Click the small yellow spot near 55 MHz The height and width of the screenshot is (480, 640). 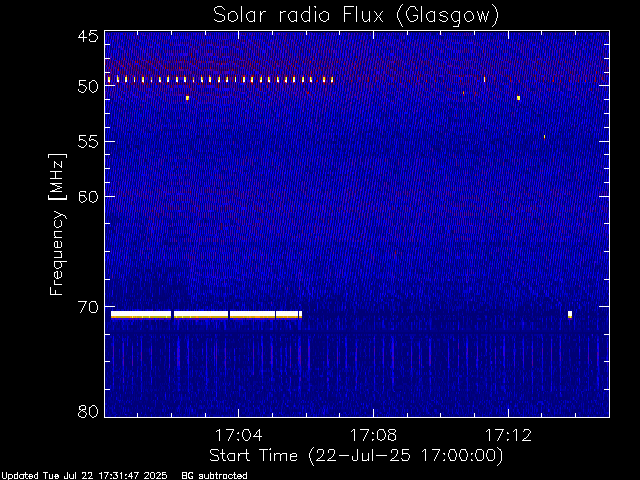[x=544, y=137]
